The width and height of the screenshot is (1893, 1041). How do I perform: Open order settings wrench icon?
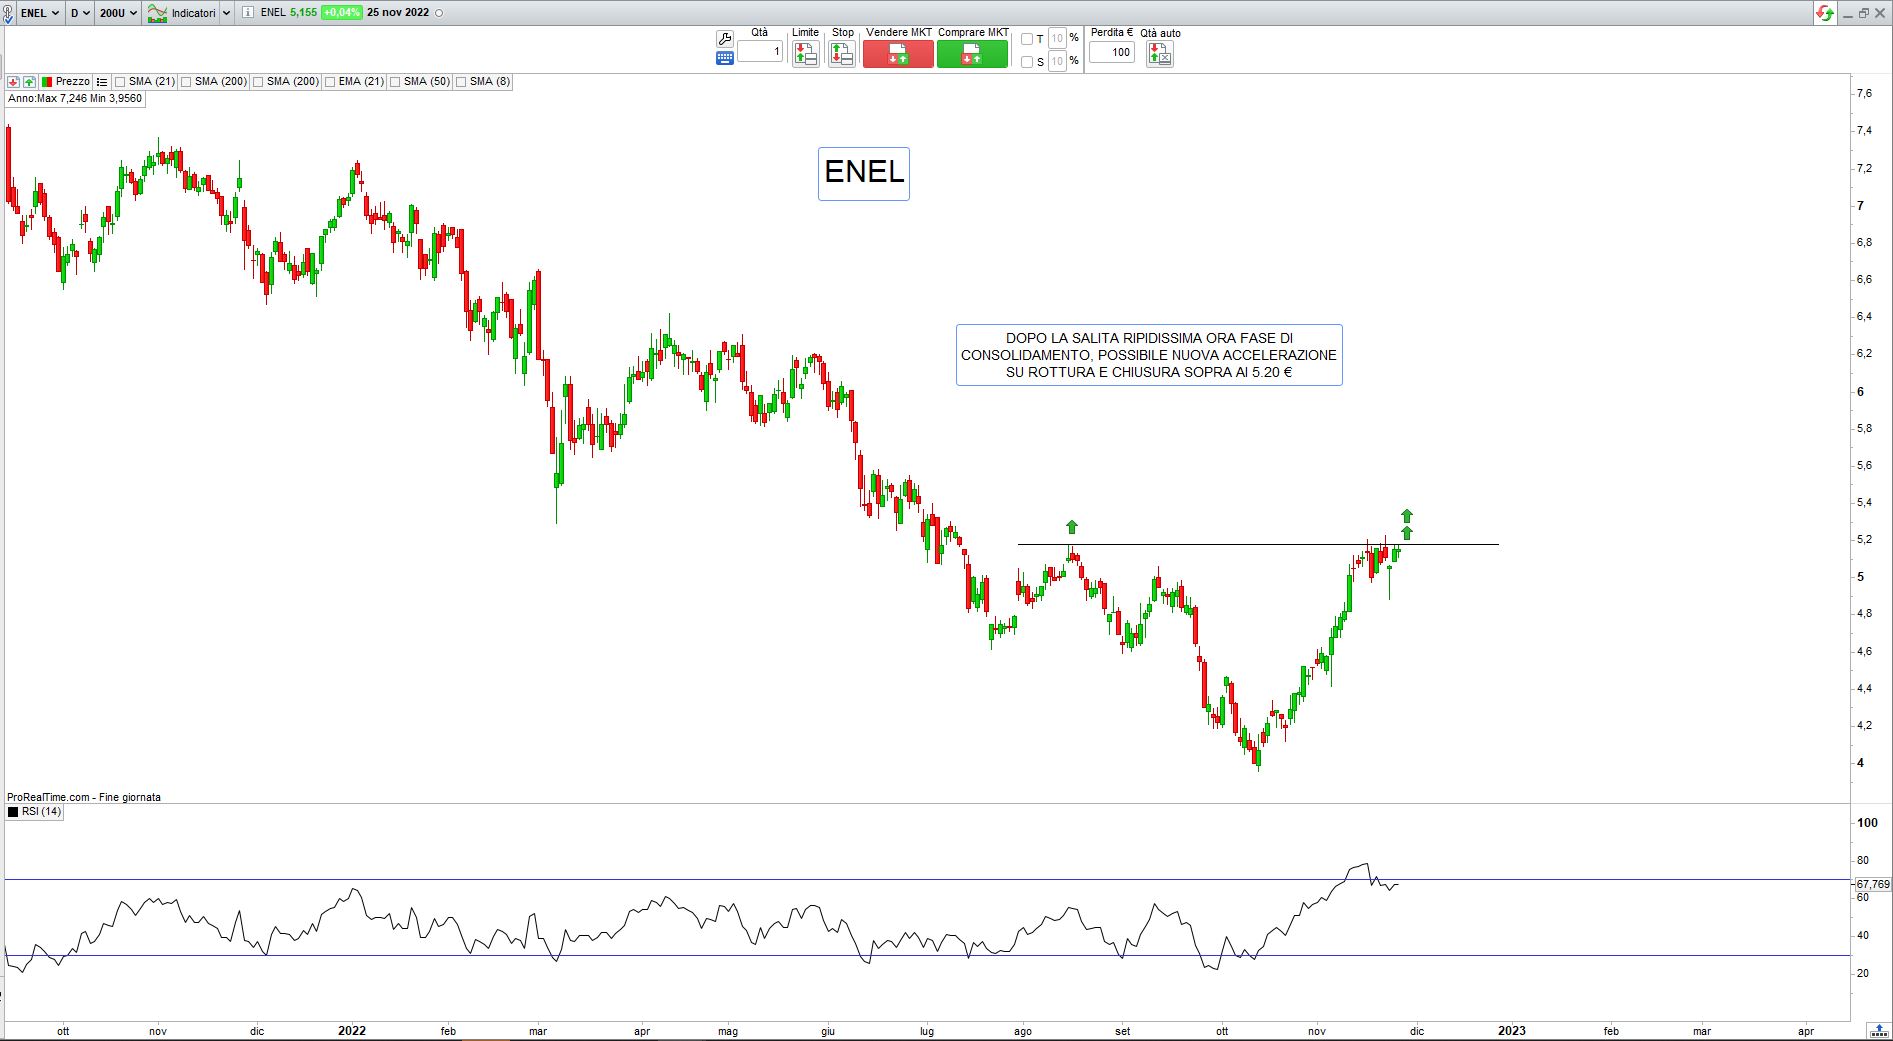[725, 39]
